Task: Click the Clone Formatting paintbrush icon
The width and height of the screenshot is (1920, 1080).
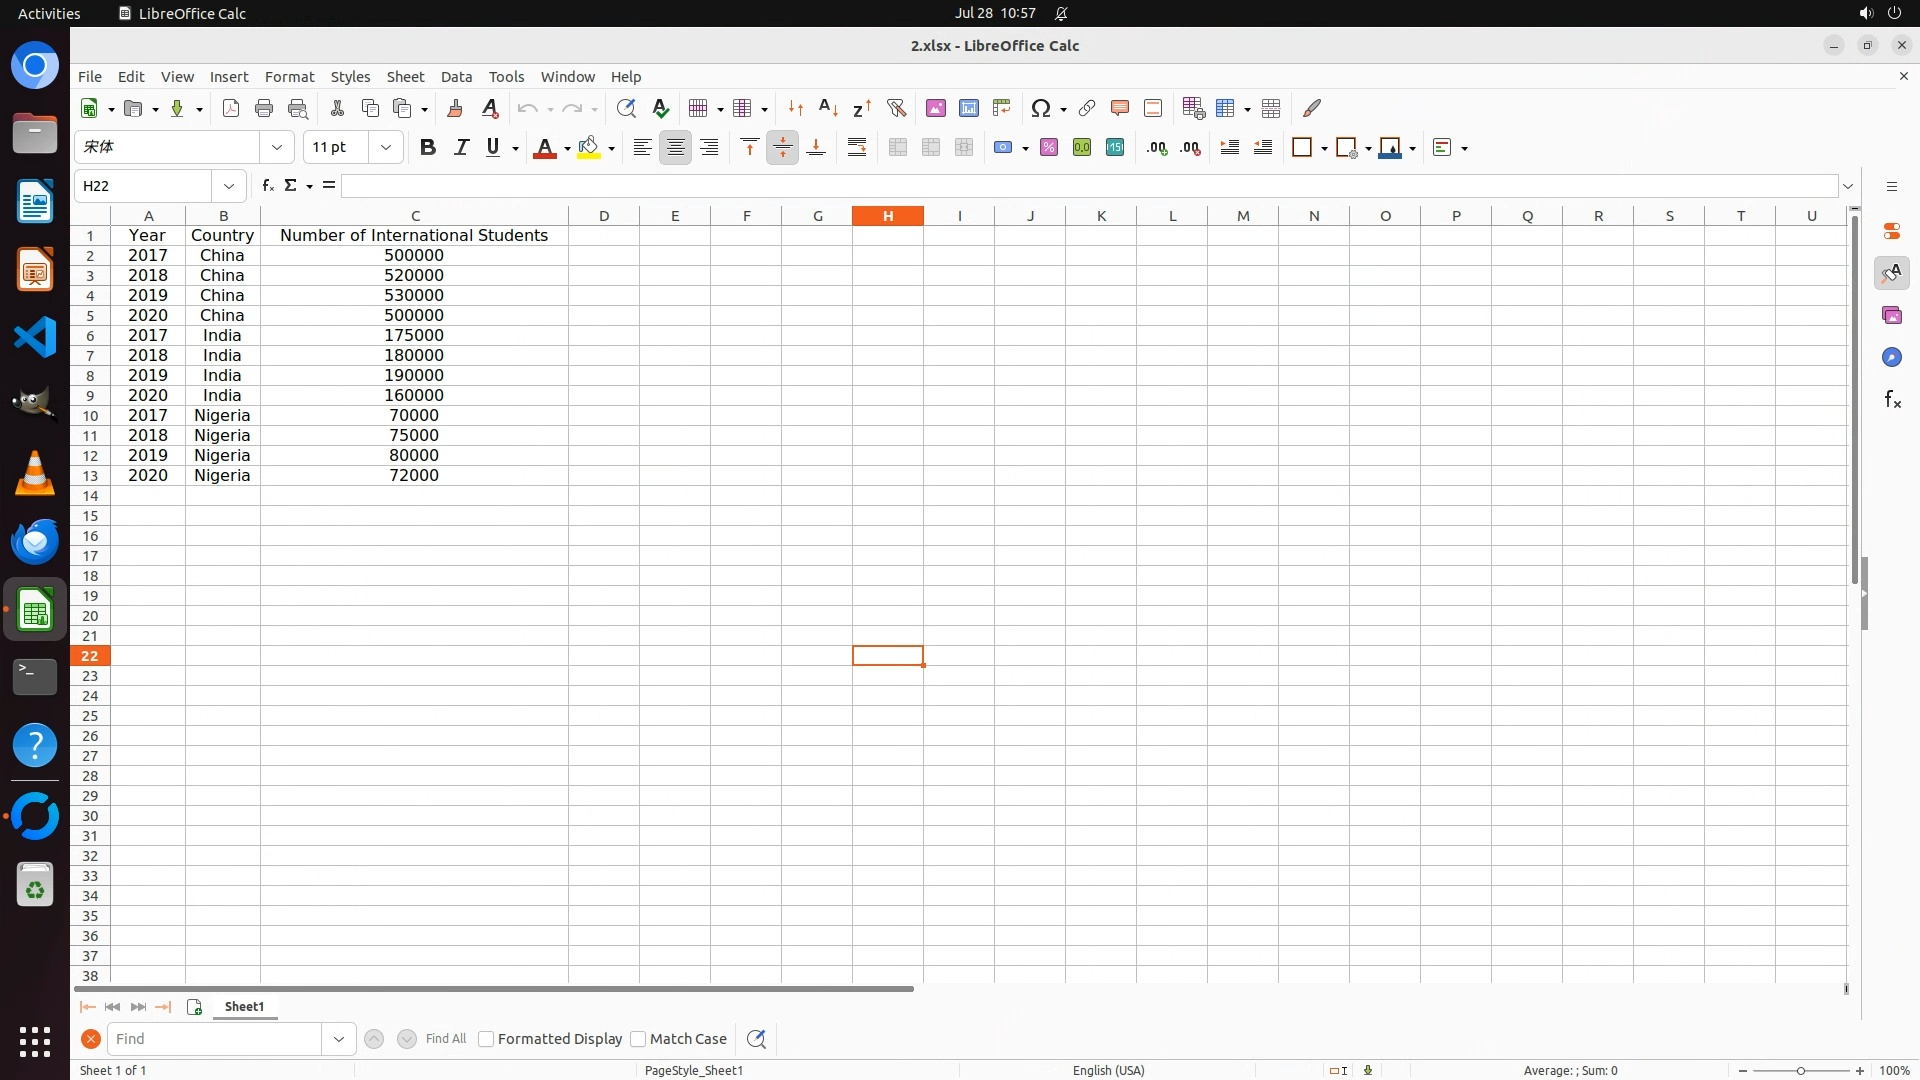Action: [x=455, y=108]
